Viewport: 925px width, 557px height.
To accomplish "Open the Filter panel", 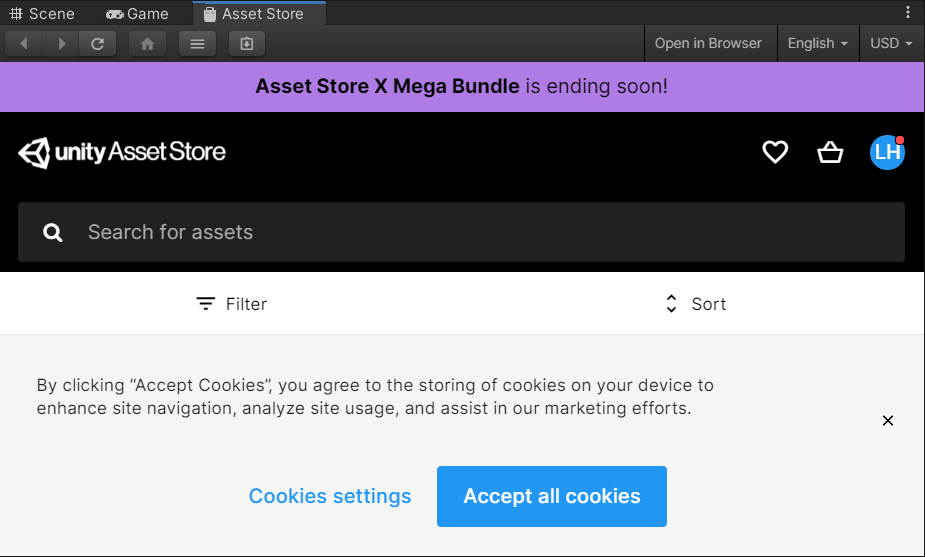I will click(x=231, y=304).
